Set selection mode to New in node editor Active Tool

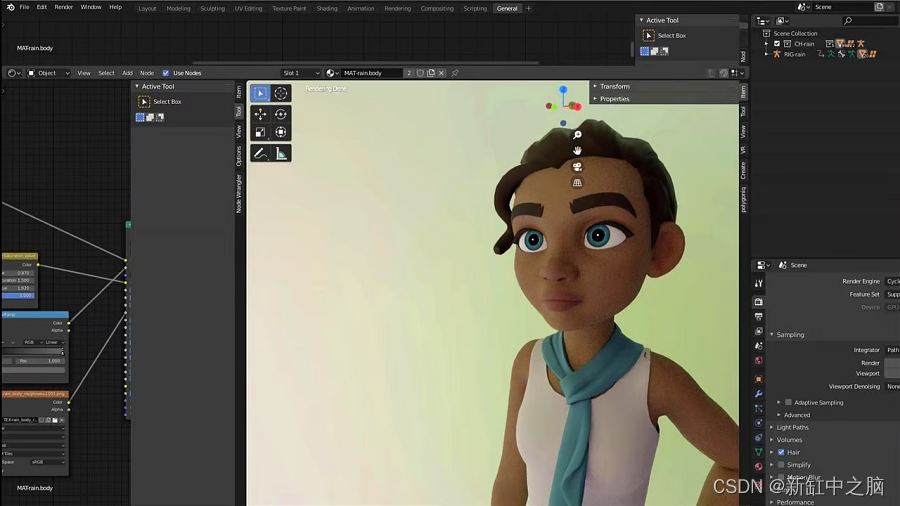click(x=140, y=117)
